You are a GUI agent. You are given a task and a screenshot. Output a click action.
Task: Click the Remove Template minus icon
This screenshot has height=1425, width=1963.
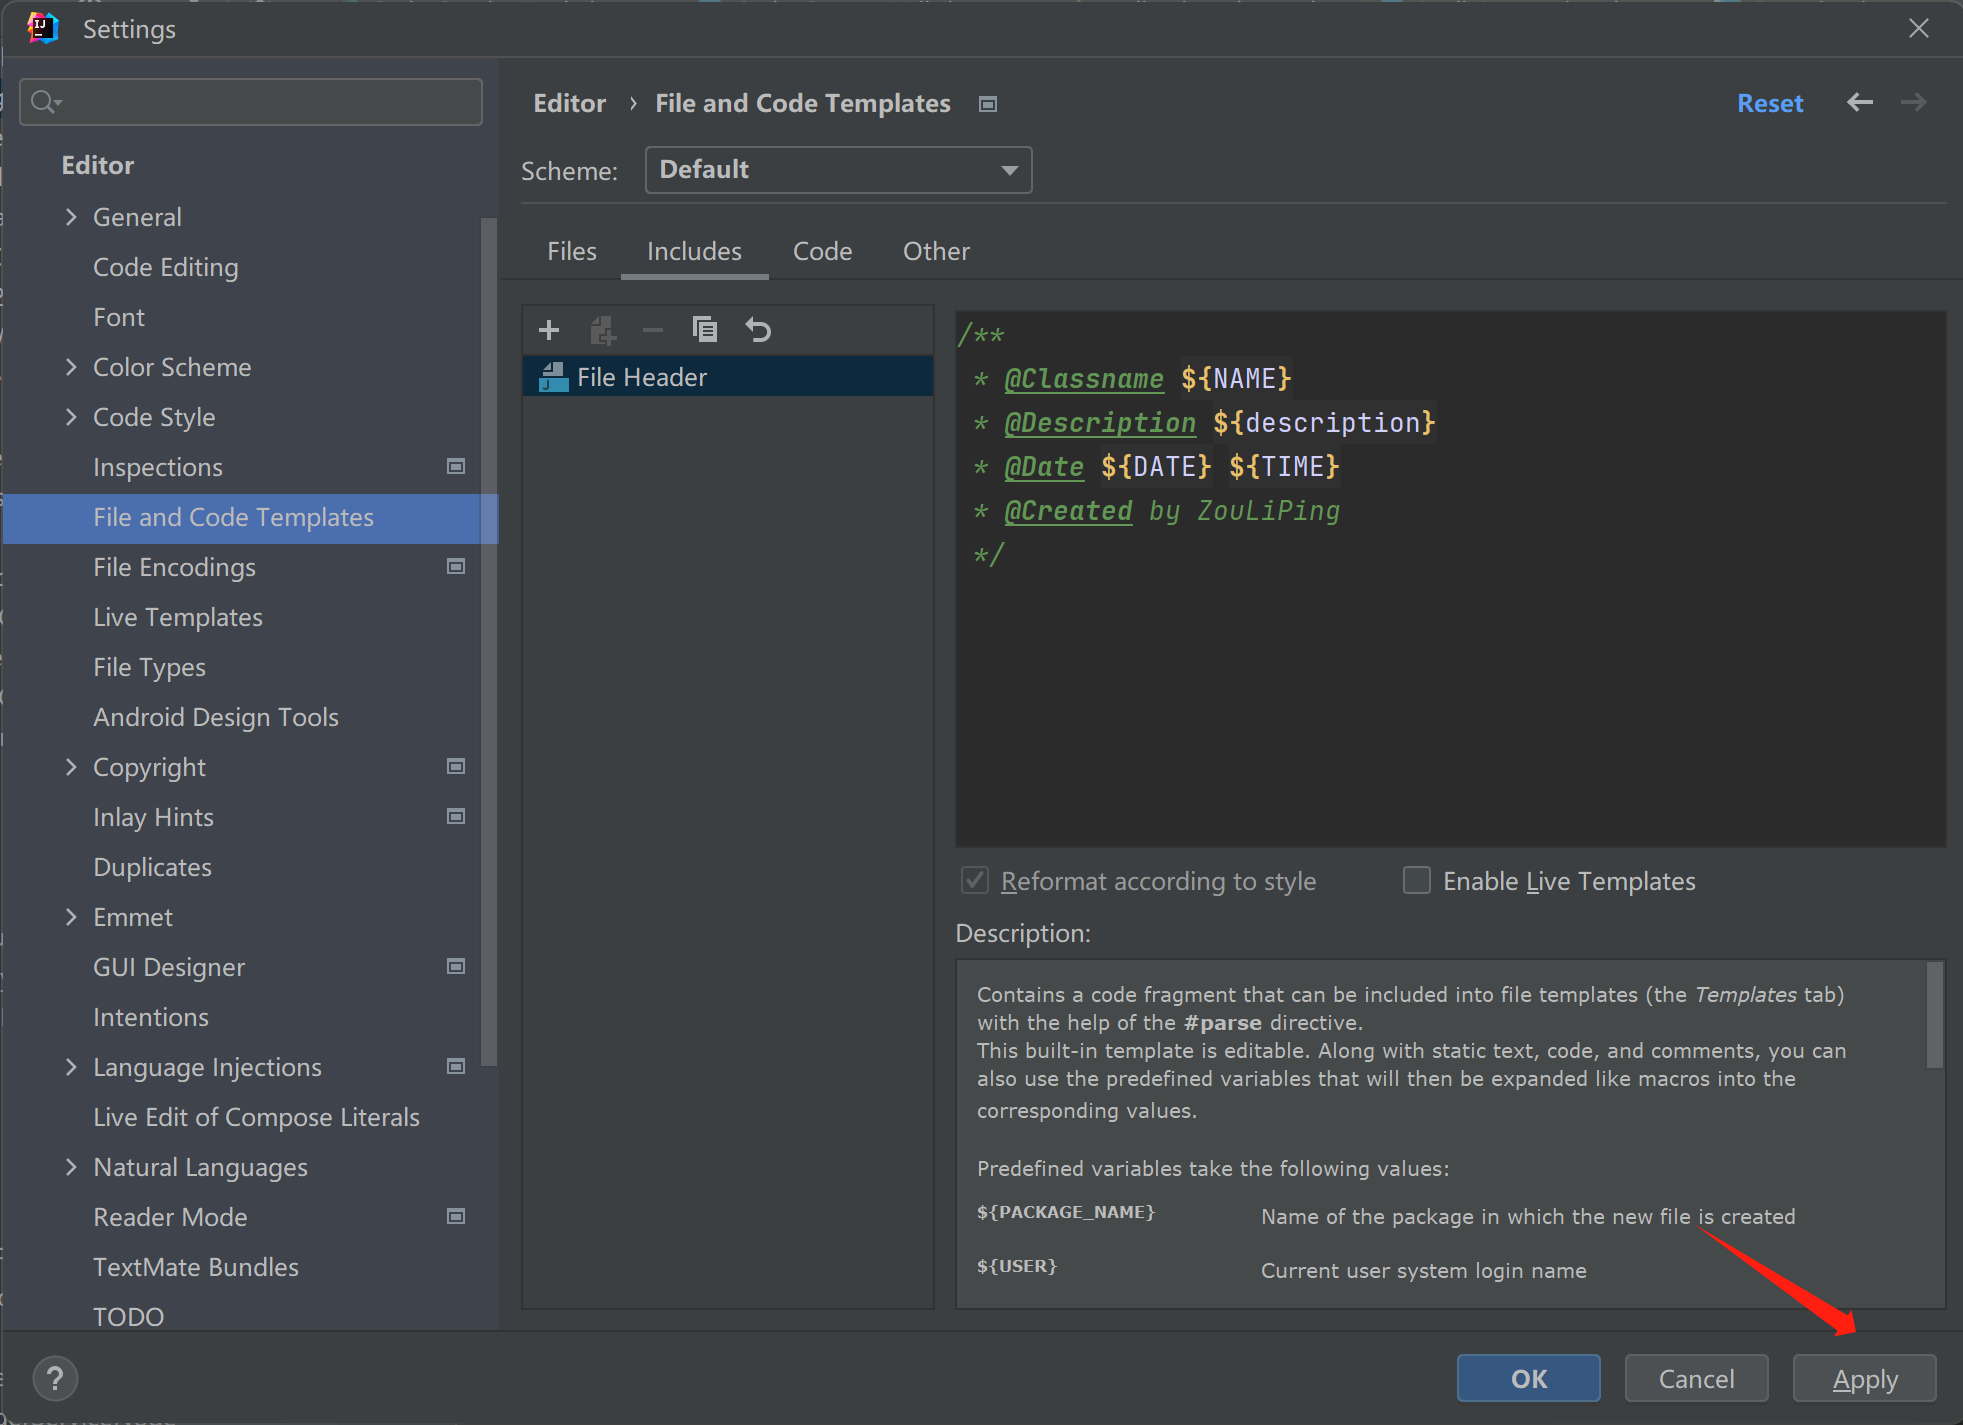653,330
